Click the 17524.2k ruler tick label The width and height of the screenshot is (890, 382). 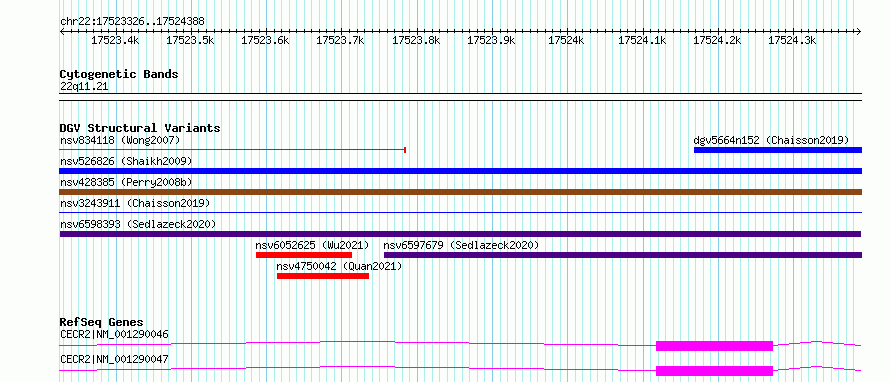pyautogui.click(x=717, y=41)
